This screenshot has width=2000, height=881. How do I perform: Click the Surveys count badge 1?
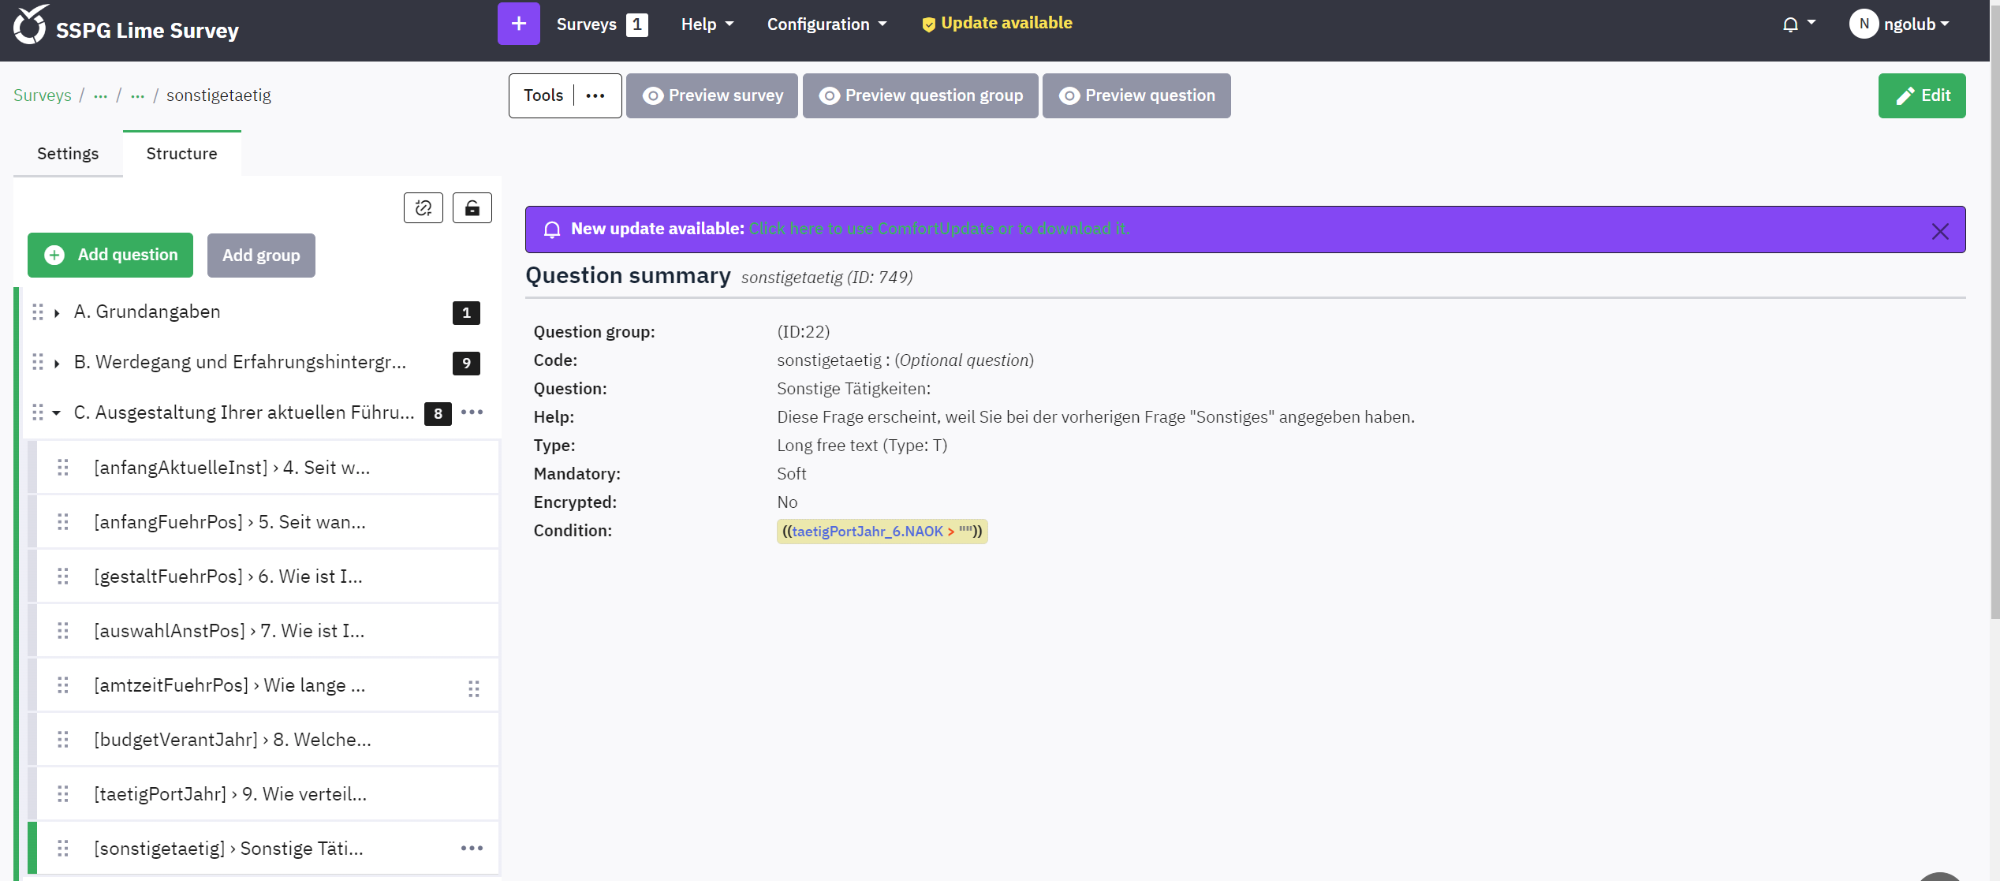[637, 25]
